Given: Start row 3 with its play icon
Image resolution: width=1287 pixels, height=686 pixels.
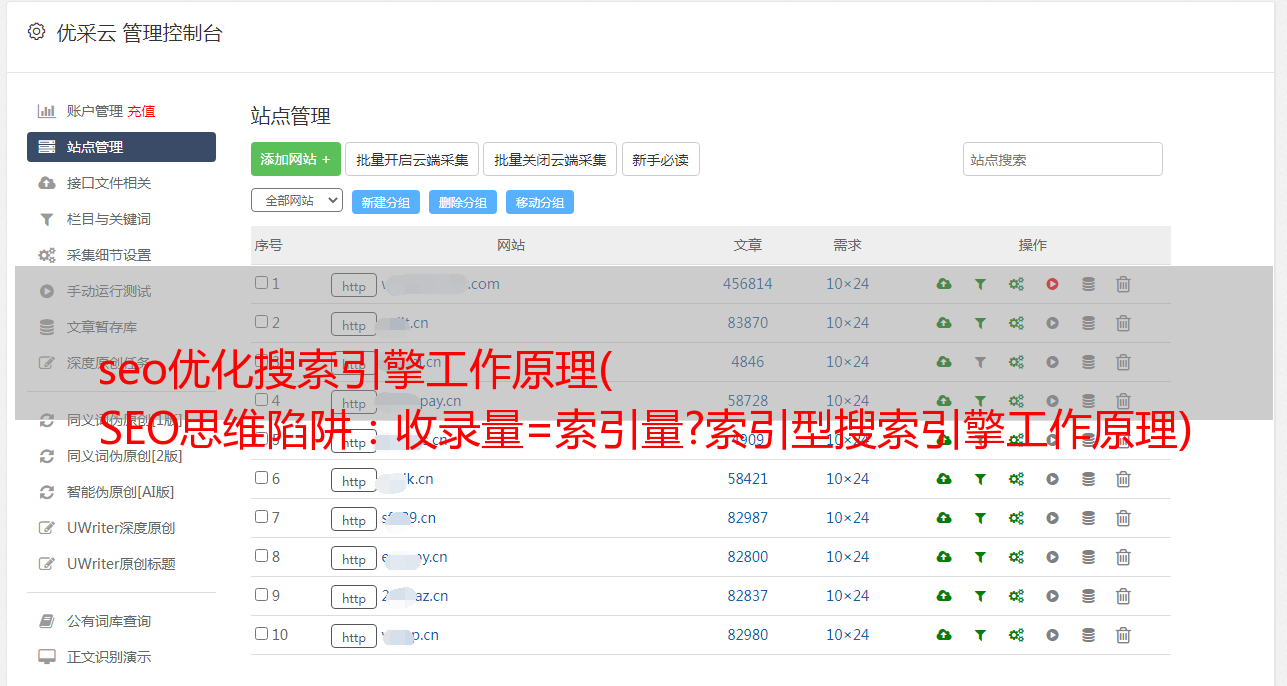Looking at the screenshot, I should click(1052, 362).
